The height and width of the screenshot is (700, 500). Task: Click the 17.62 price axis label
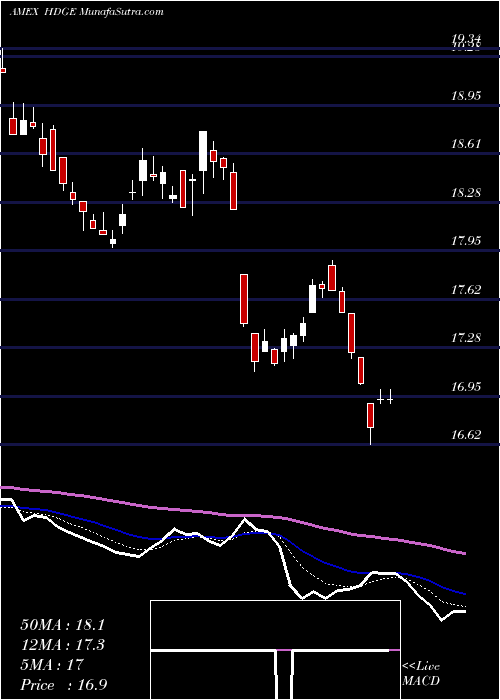[x=466, y=290]
